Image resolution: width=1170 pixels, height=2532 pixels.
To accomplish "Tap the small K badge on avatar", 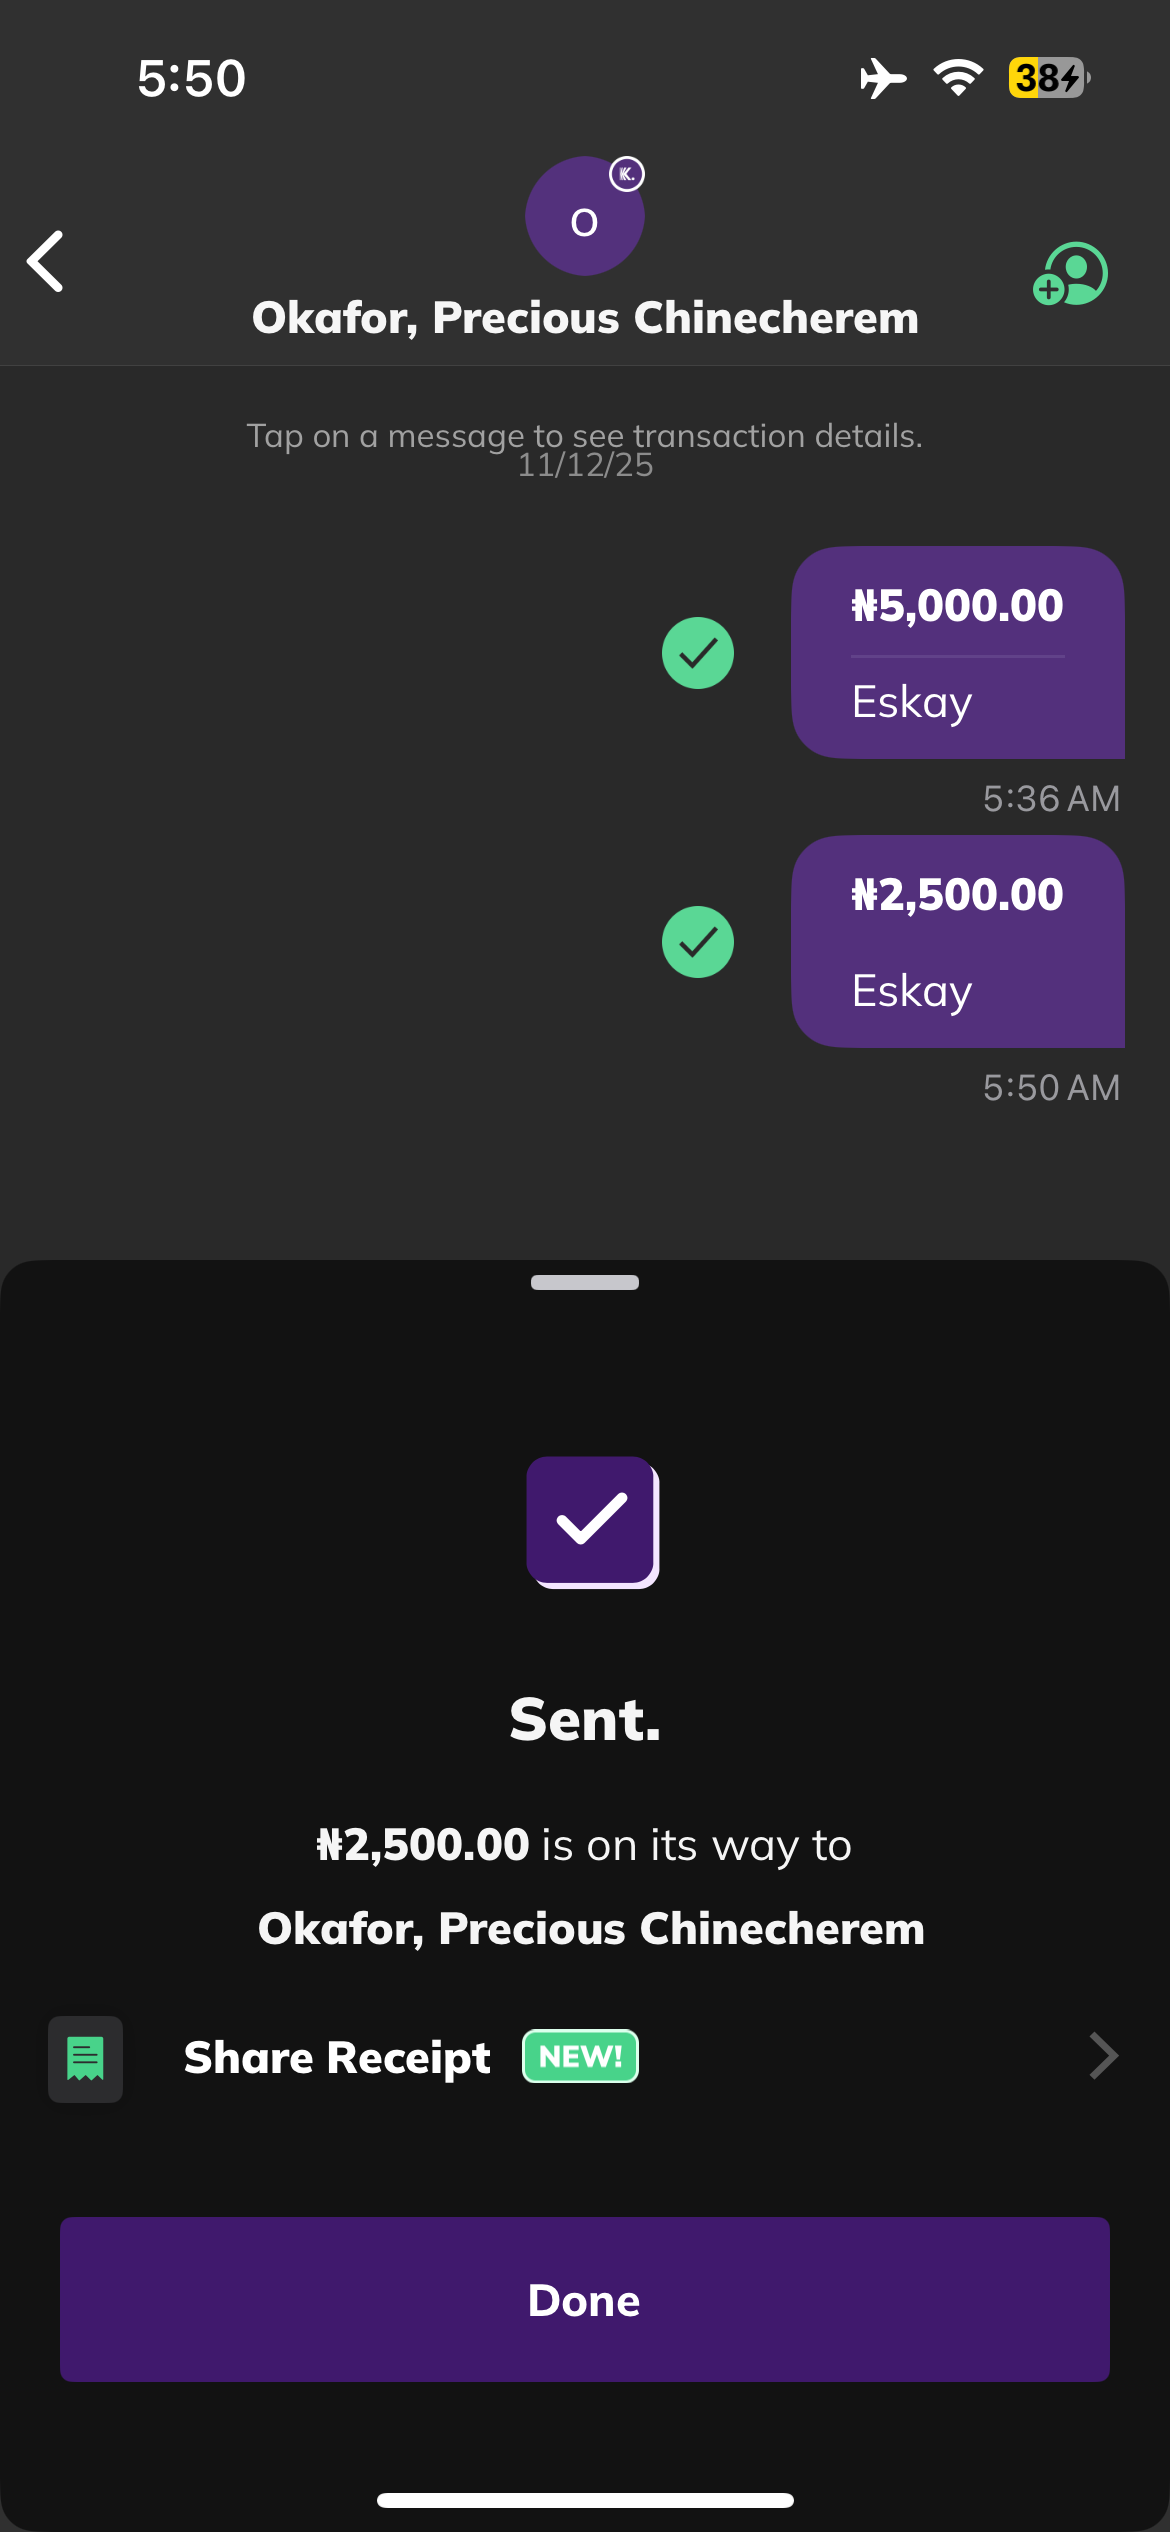I will [x=627, y=174].
